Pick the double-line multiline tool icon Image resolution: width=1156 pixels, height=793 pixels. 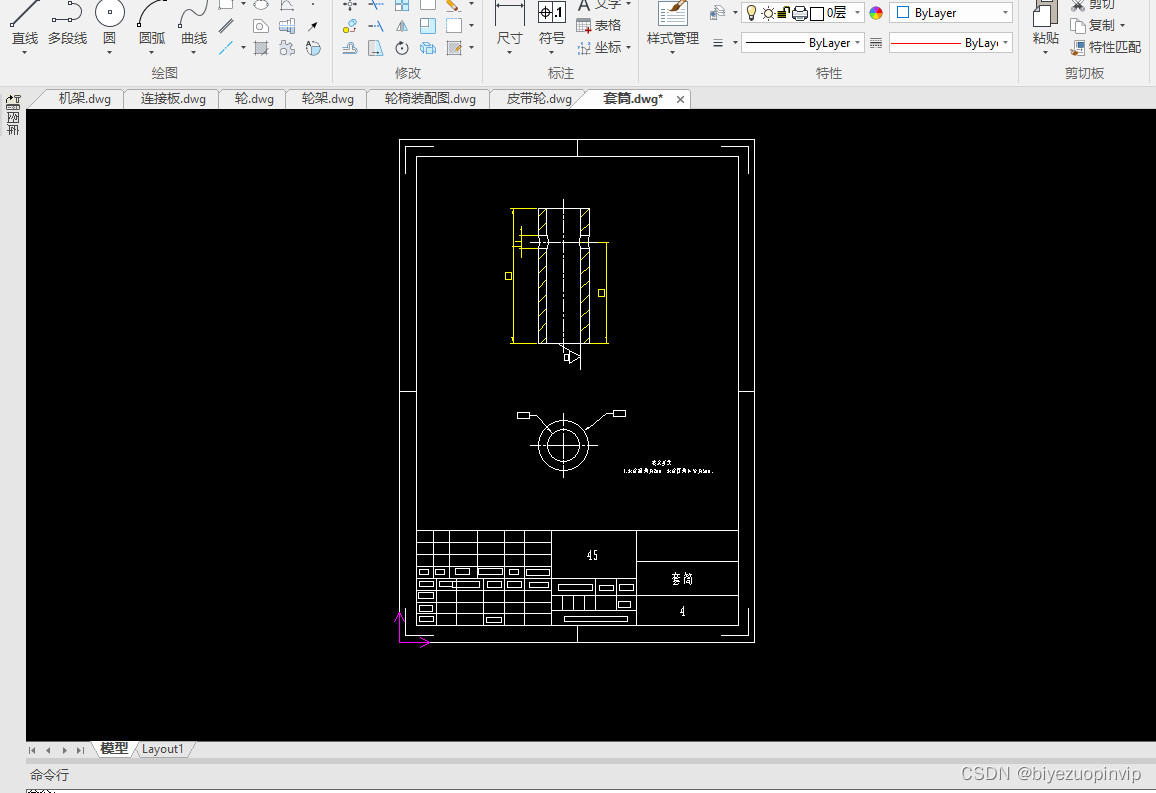226,27
